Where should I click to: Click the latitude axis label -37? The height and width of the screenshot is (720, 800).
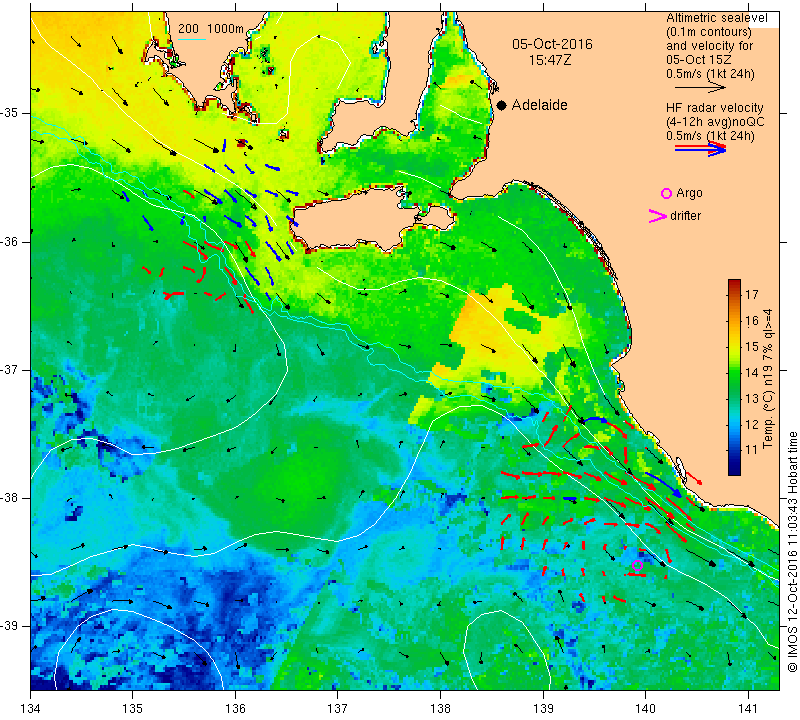tap(10, 369)
